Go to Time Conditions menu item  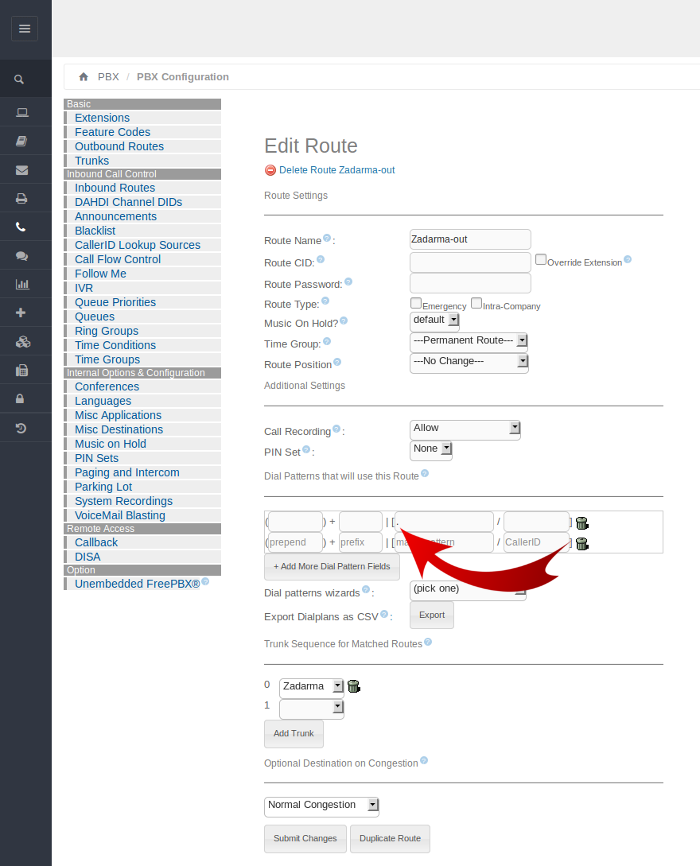[115, 345]
